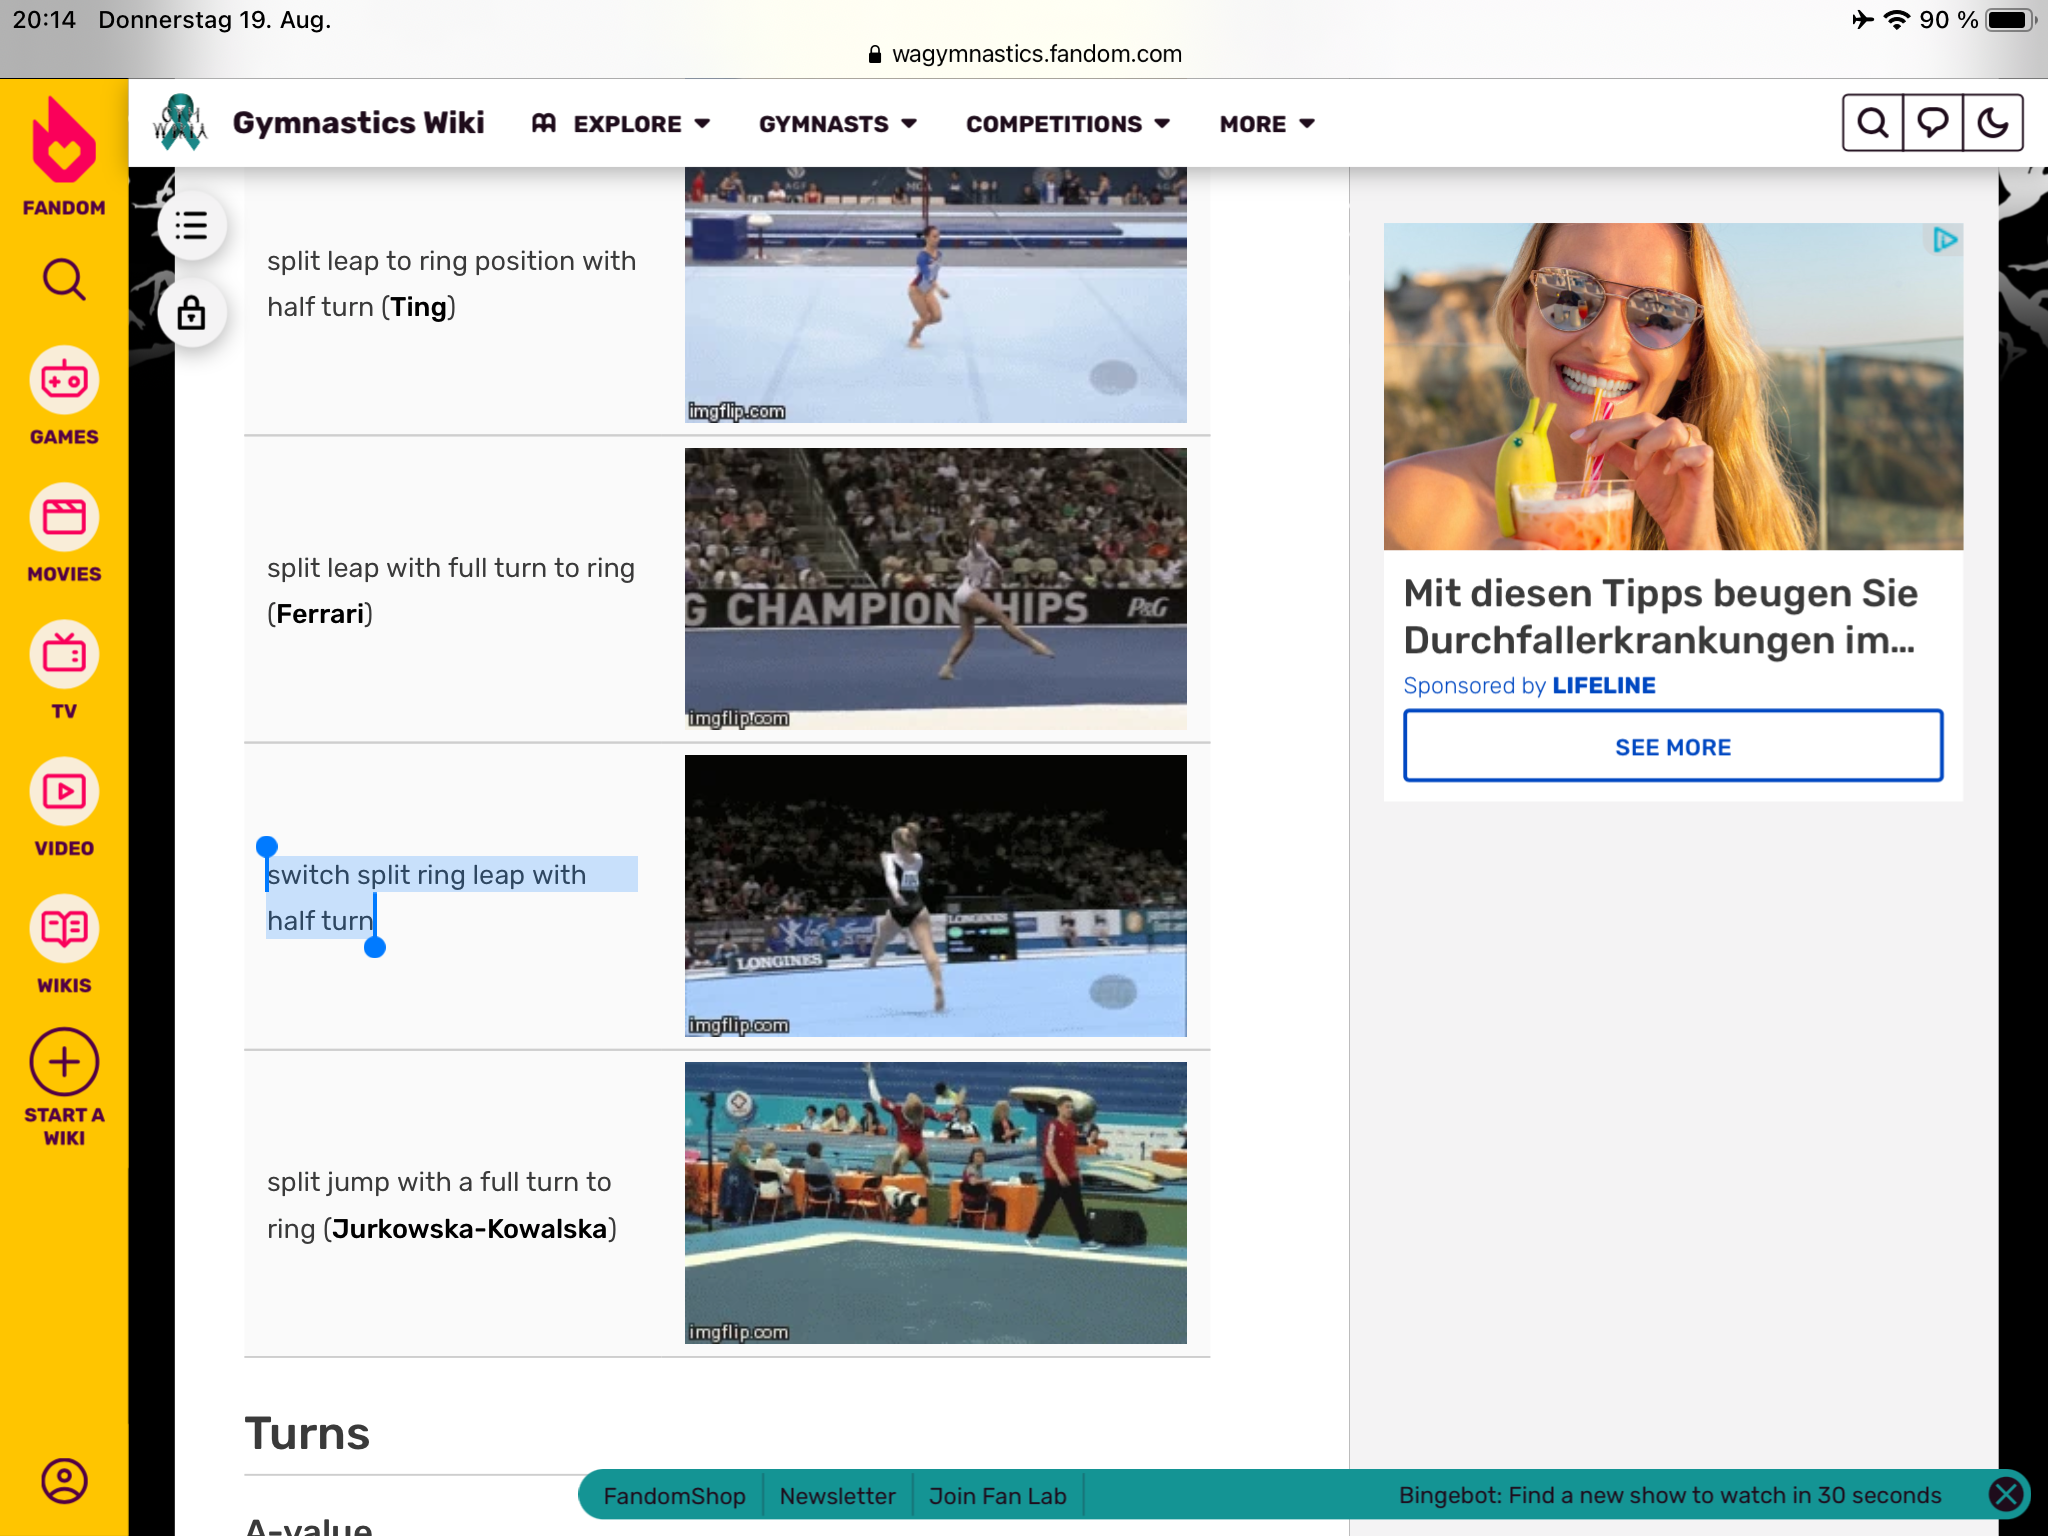Click Start a Wiki plus icon
Screen dimensions: 2048x1536
(x=64, y=1063)
